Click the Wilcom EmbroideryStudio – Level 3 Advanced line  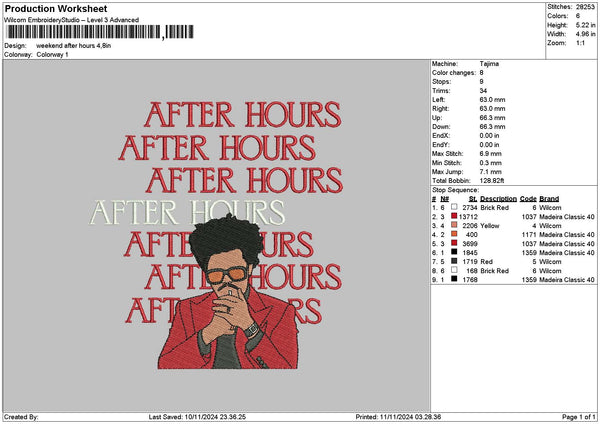(72, 20)
